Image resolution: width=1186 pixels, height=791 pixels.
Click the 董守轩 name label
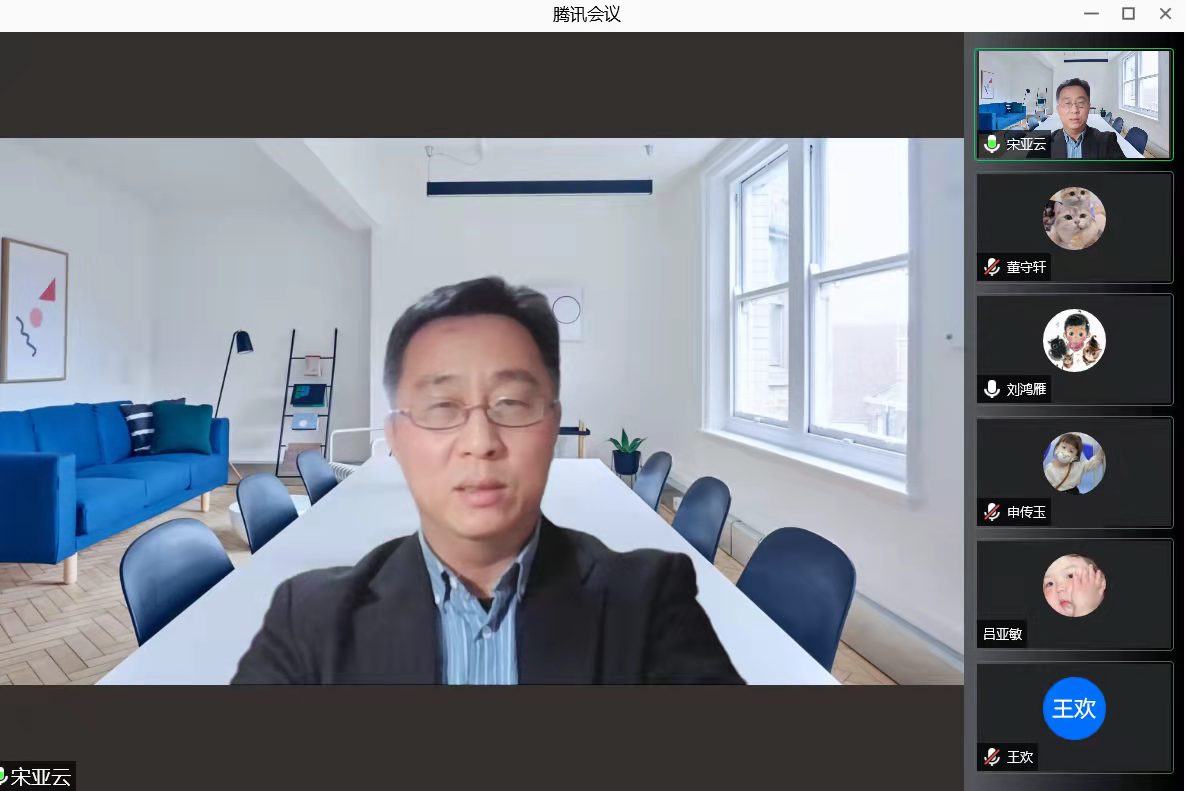pyautogui.click(x=1027, y=267)
